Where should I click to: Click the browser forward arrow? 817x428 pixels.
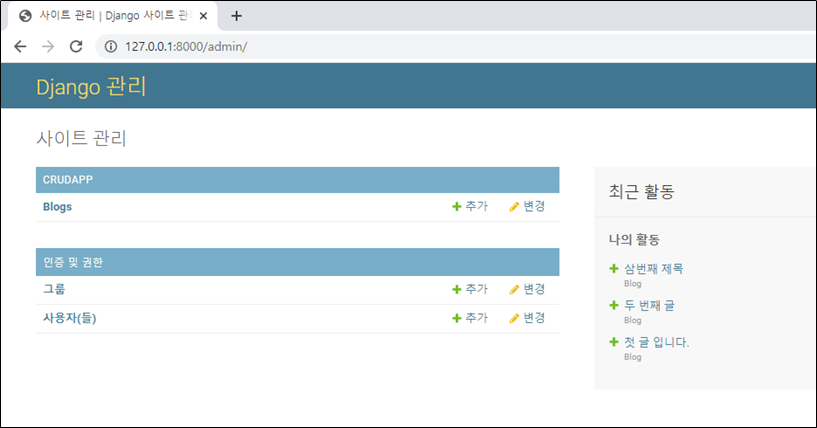(x=48, y=46)
